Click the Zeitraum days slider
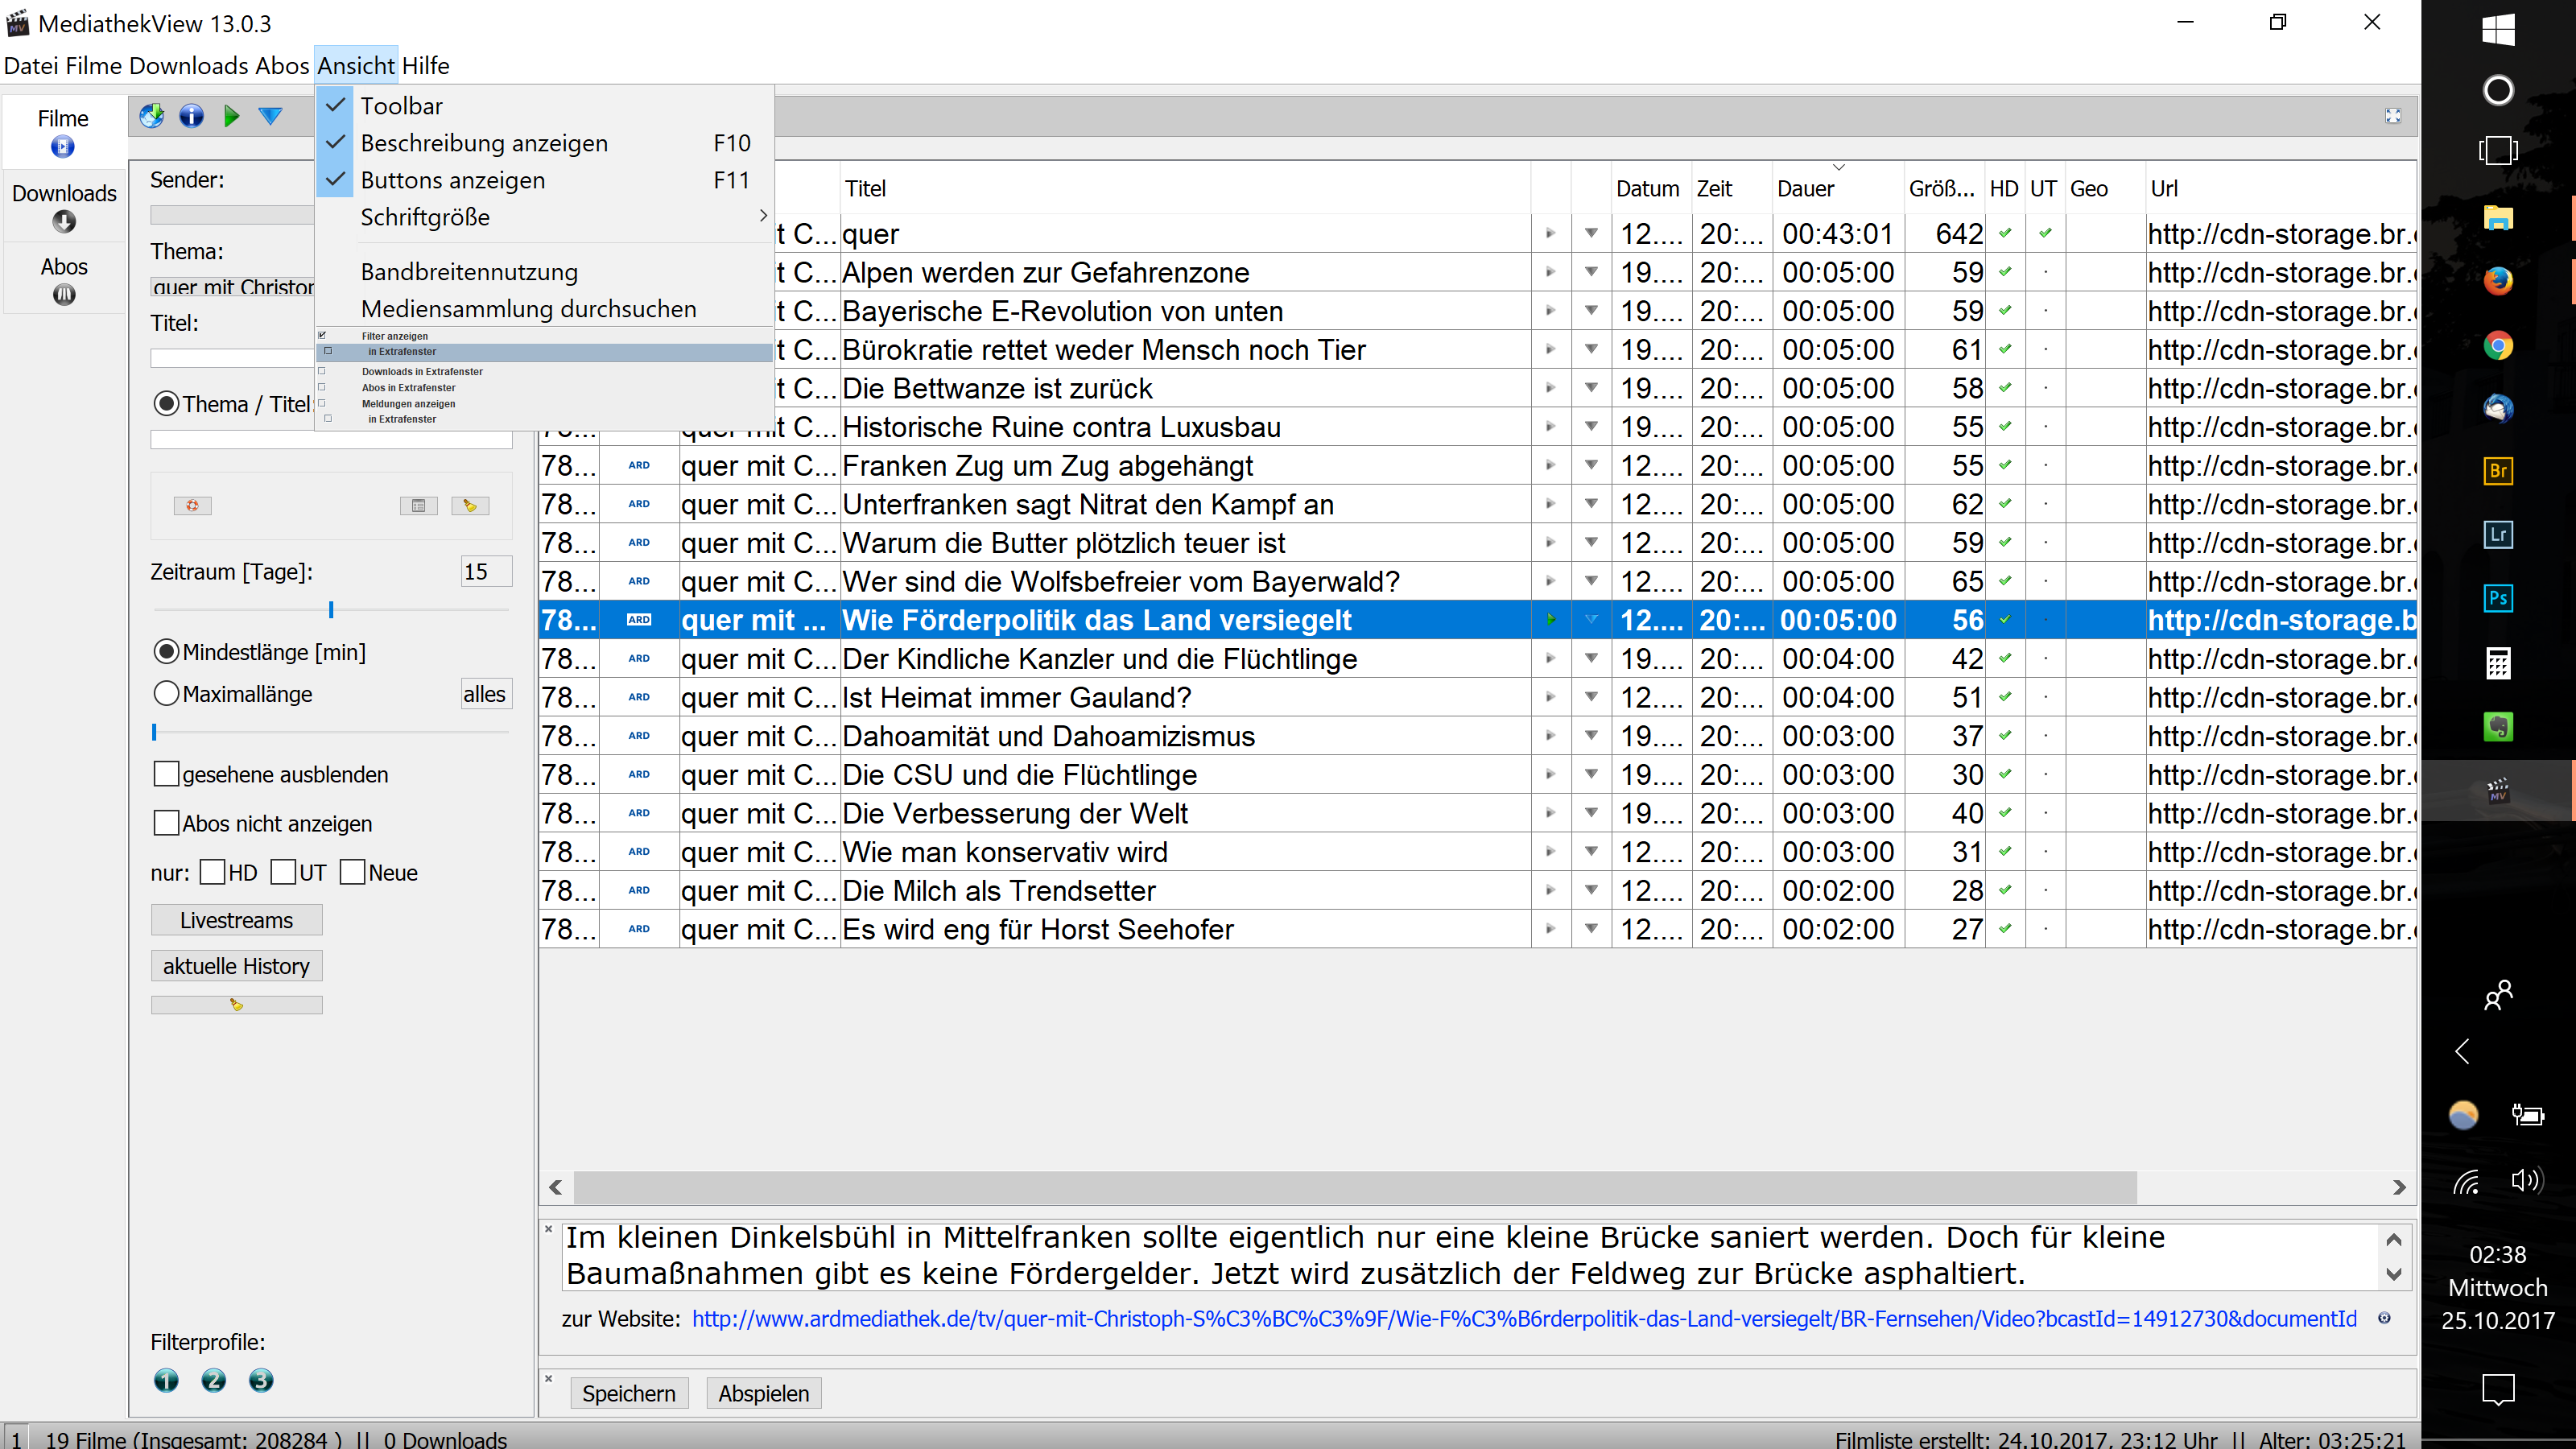Screen dimensions: 2576x1449 (x=331, y=609)
